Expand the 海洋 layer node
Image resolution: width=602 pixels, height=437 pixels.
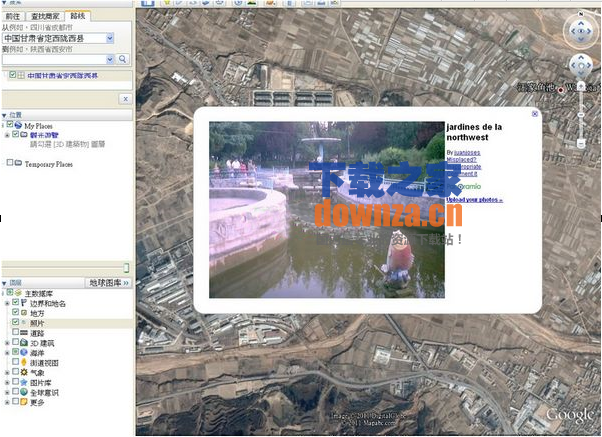tap(7, 353)
